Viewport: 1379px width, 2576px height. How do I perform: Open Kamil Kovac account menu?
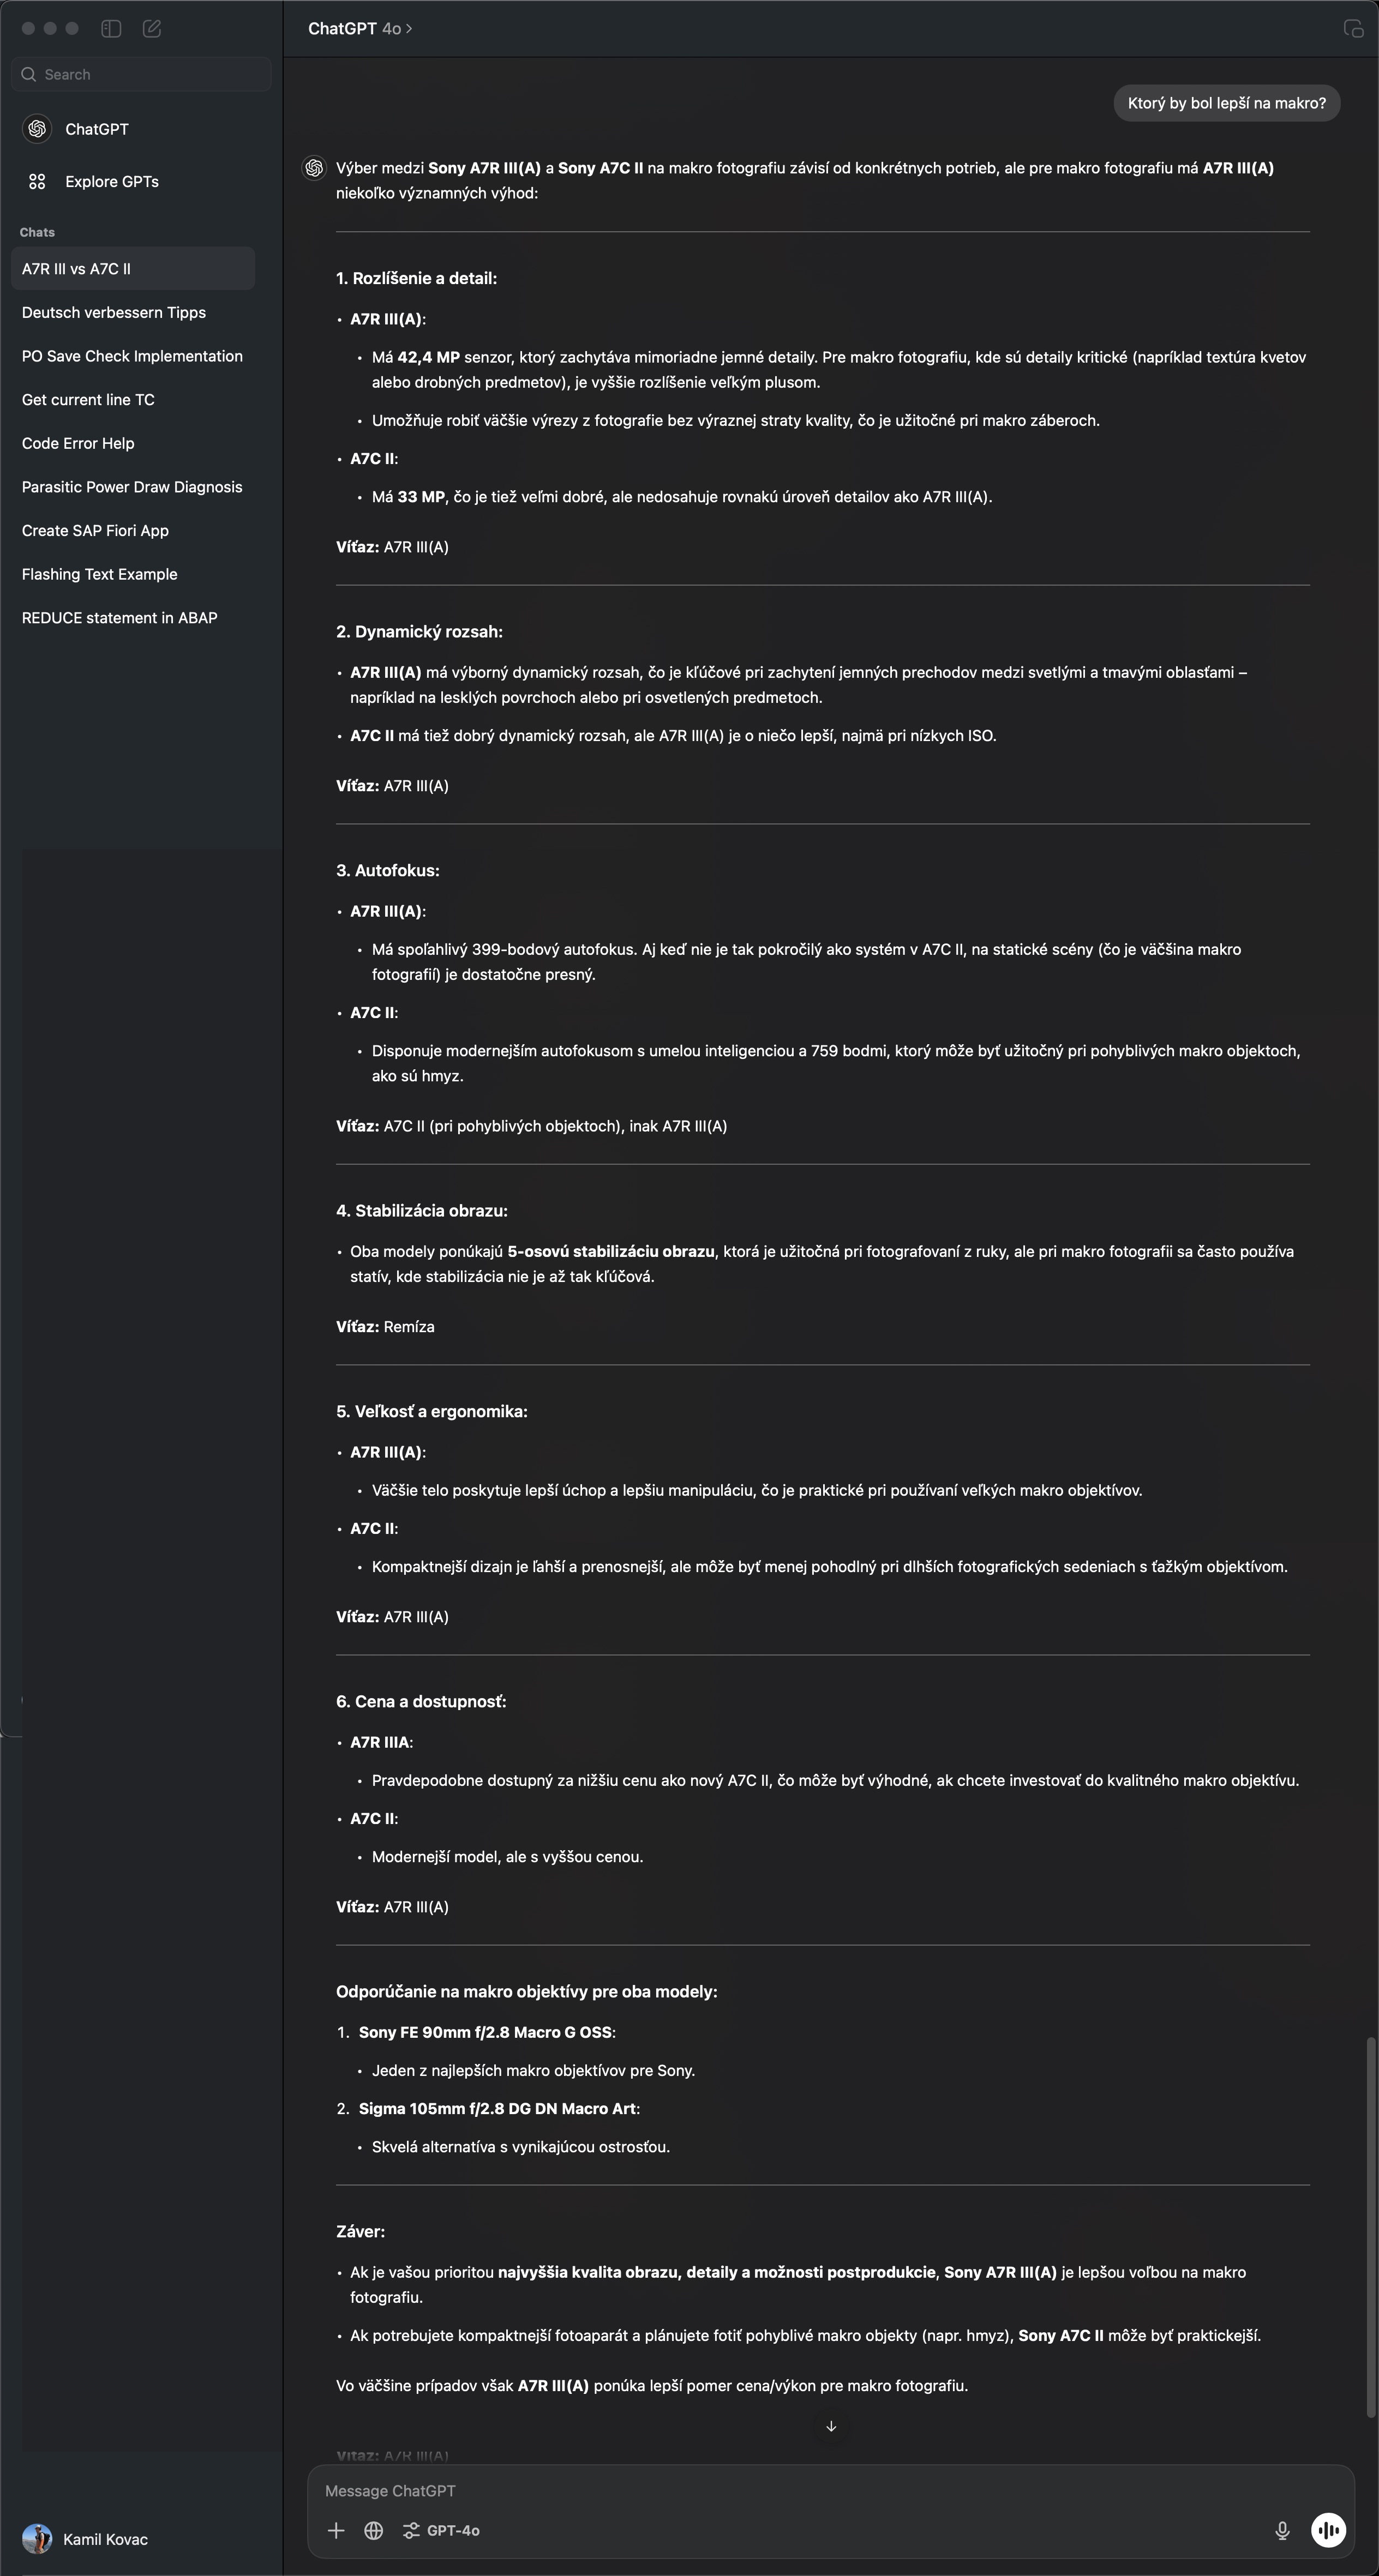pos(86,2539)
